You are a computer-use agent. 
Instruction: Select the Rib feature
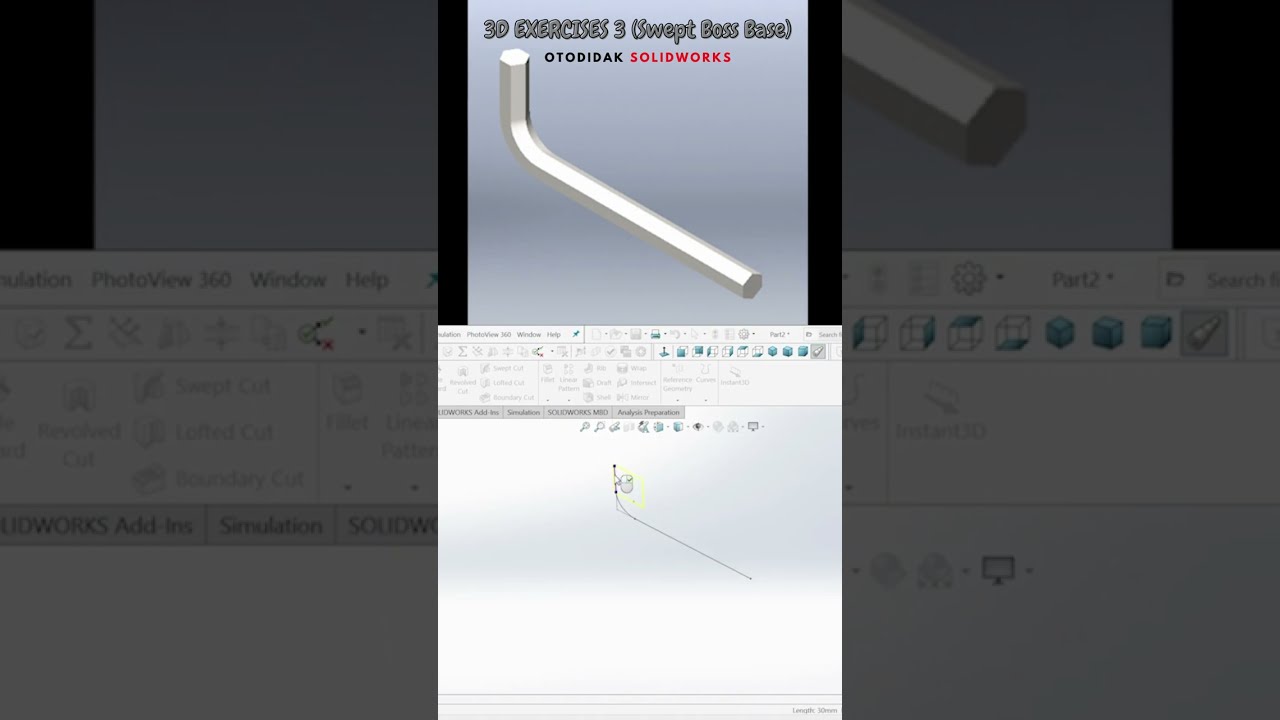click(x=595, y=368)
